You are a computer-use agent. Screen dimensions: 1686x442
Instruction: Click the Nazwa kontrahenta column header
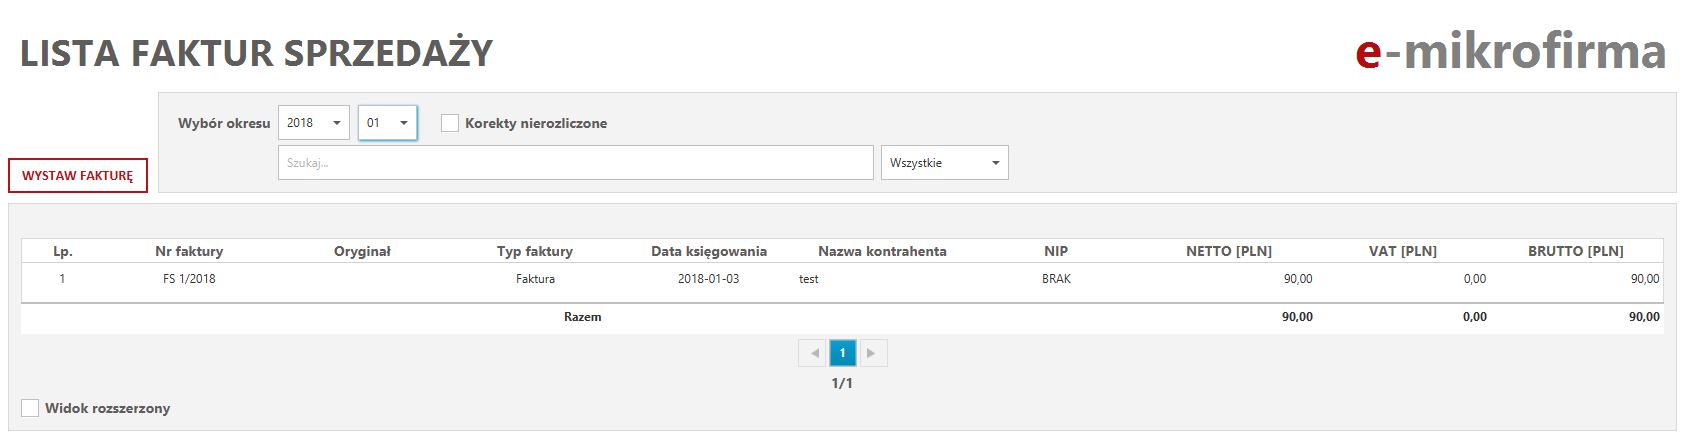[x=881, y=251]
